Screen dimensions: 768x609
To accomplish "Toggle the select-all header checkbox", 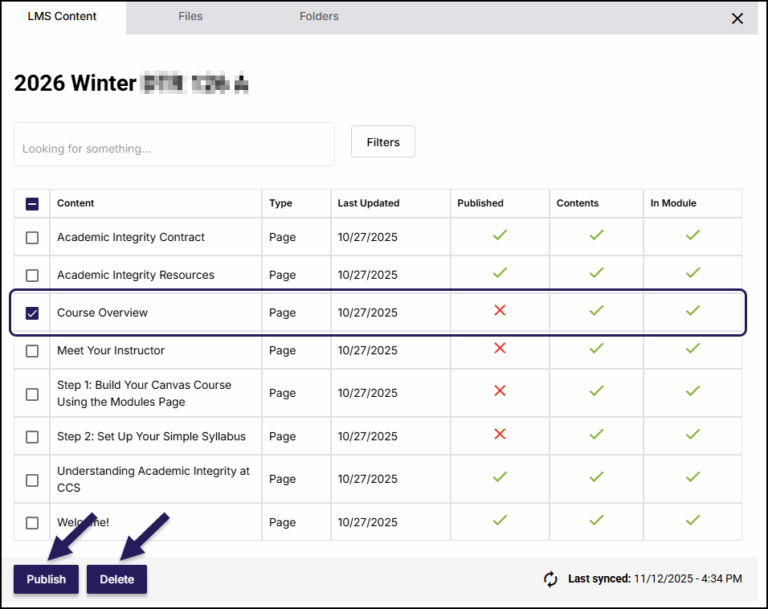I will [32, 204].
